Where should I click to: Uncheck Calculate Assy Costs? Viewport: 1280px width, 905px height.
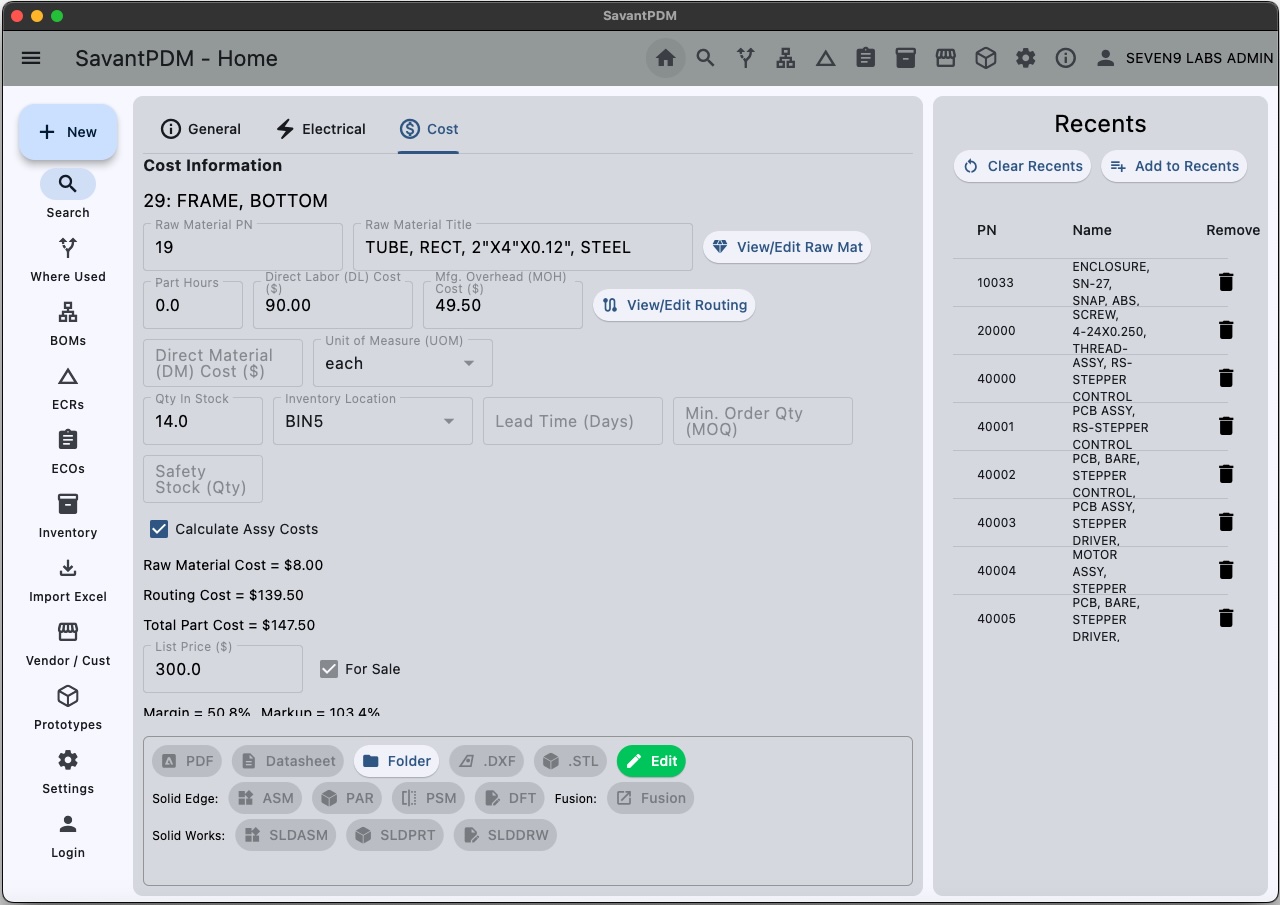tap(159, 529)
